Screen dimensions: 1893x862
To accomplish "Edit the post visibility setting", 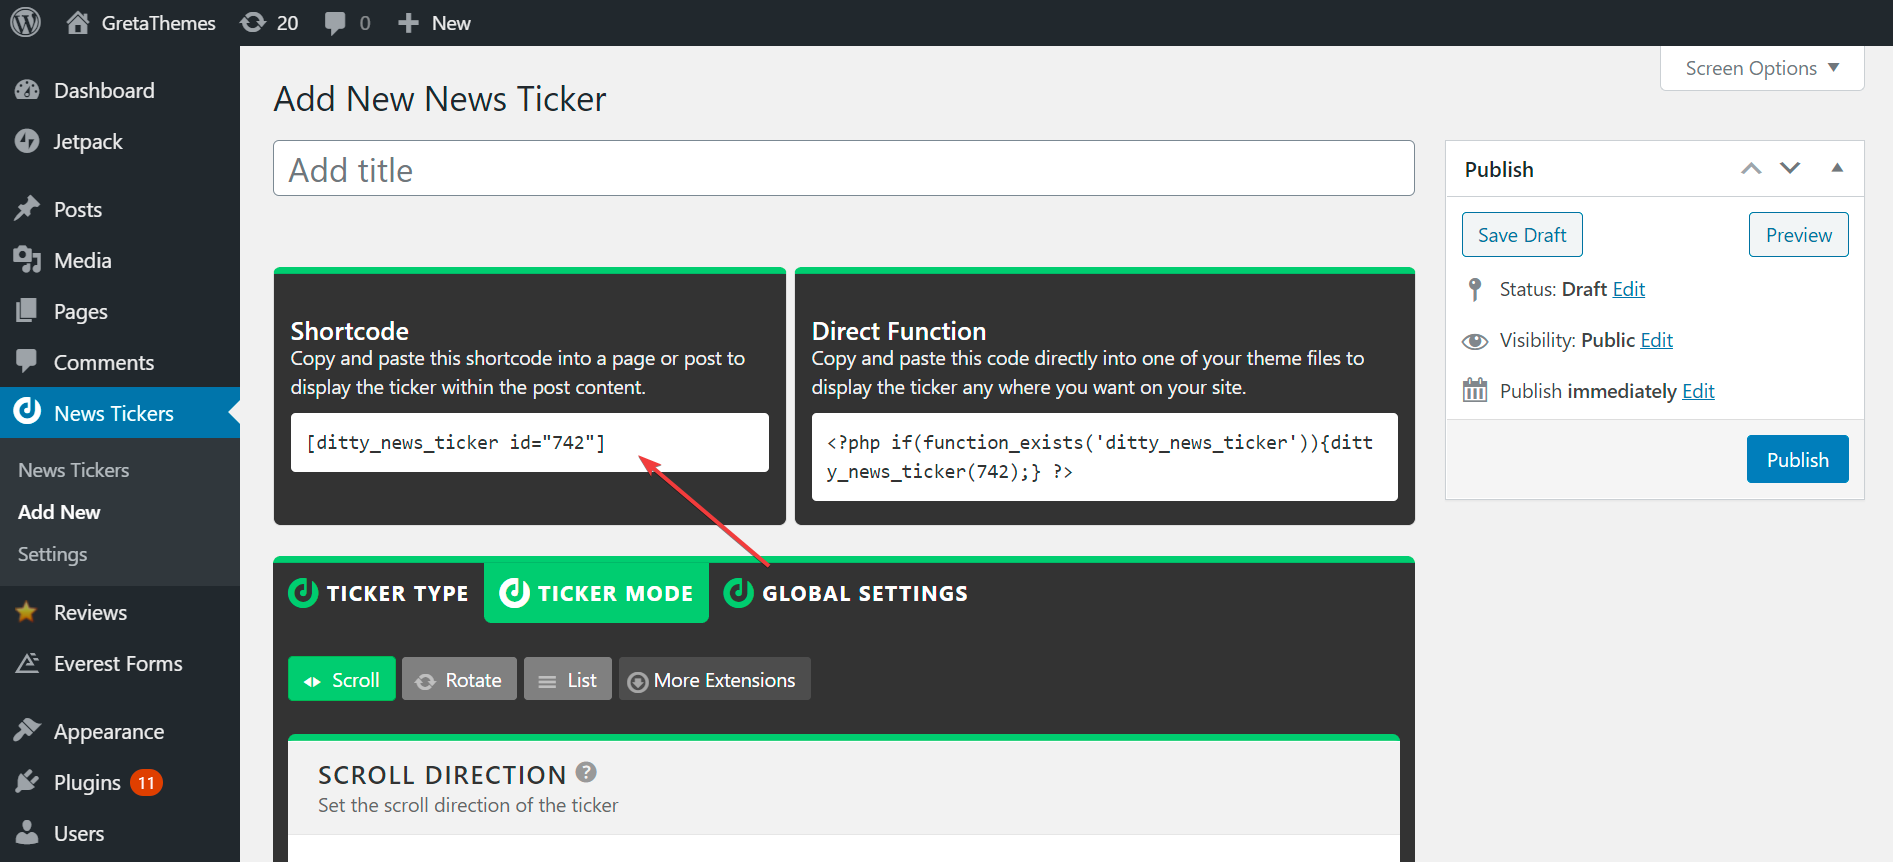I will 1656,340.
